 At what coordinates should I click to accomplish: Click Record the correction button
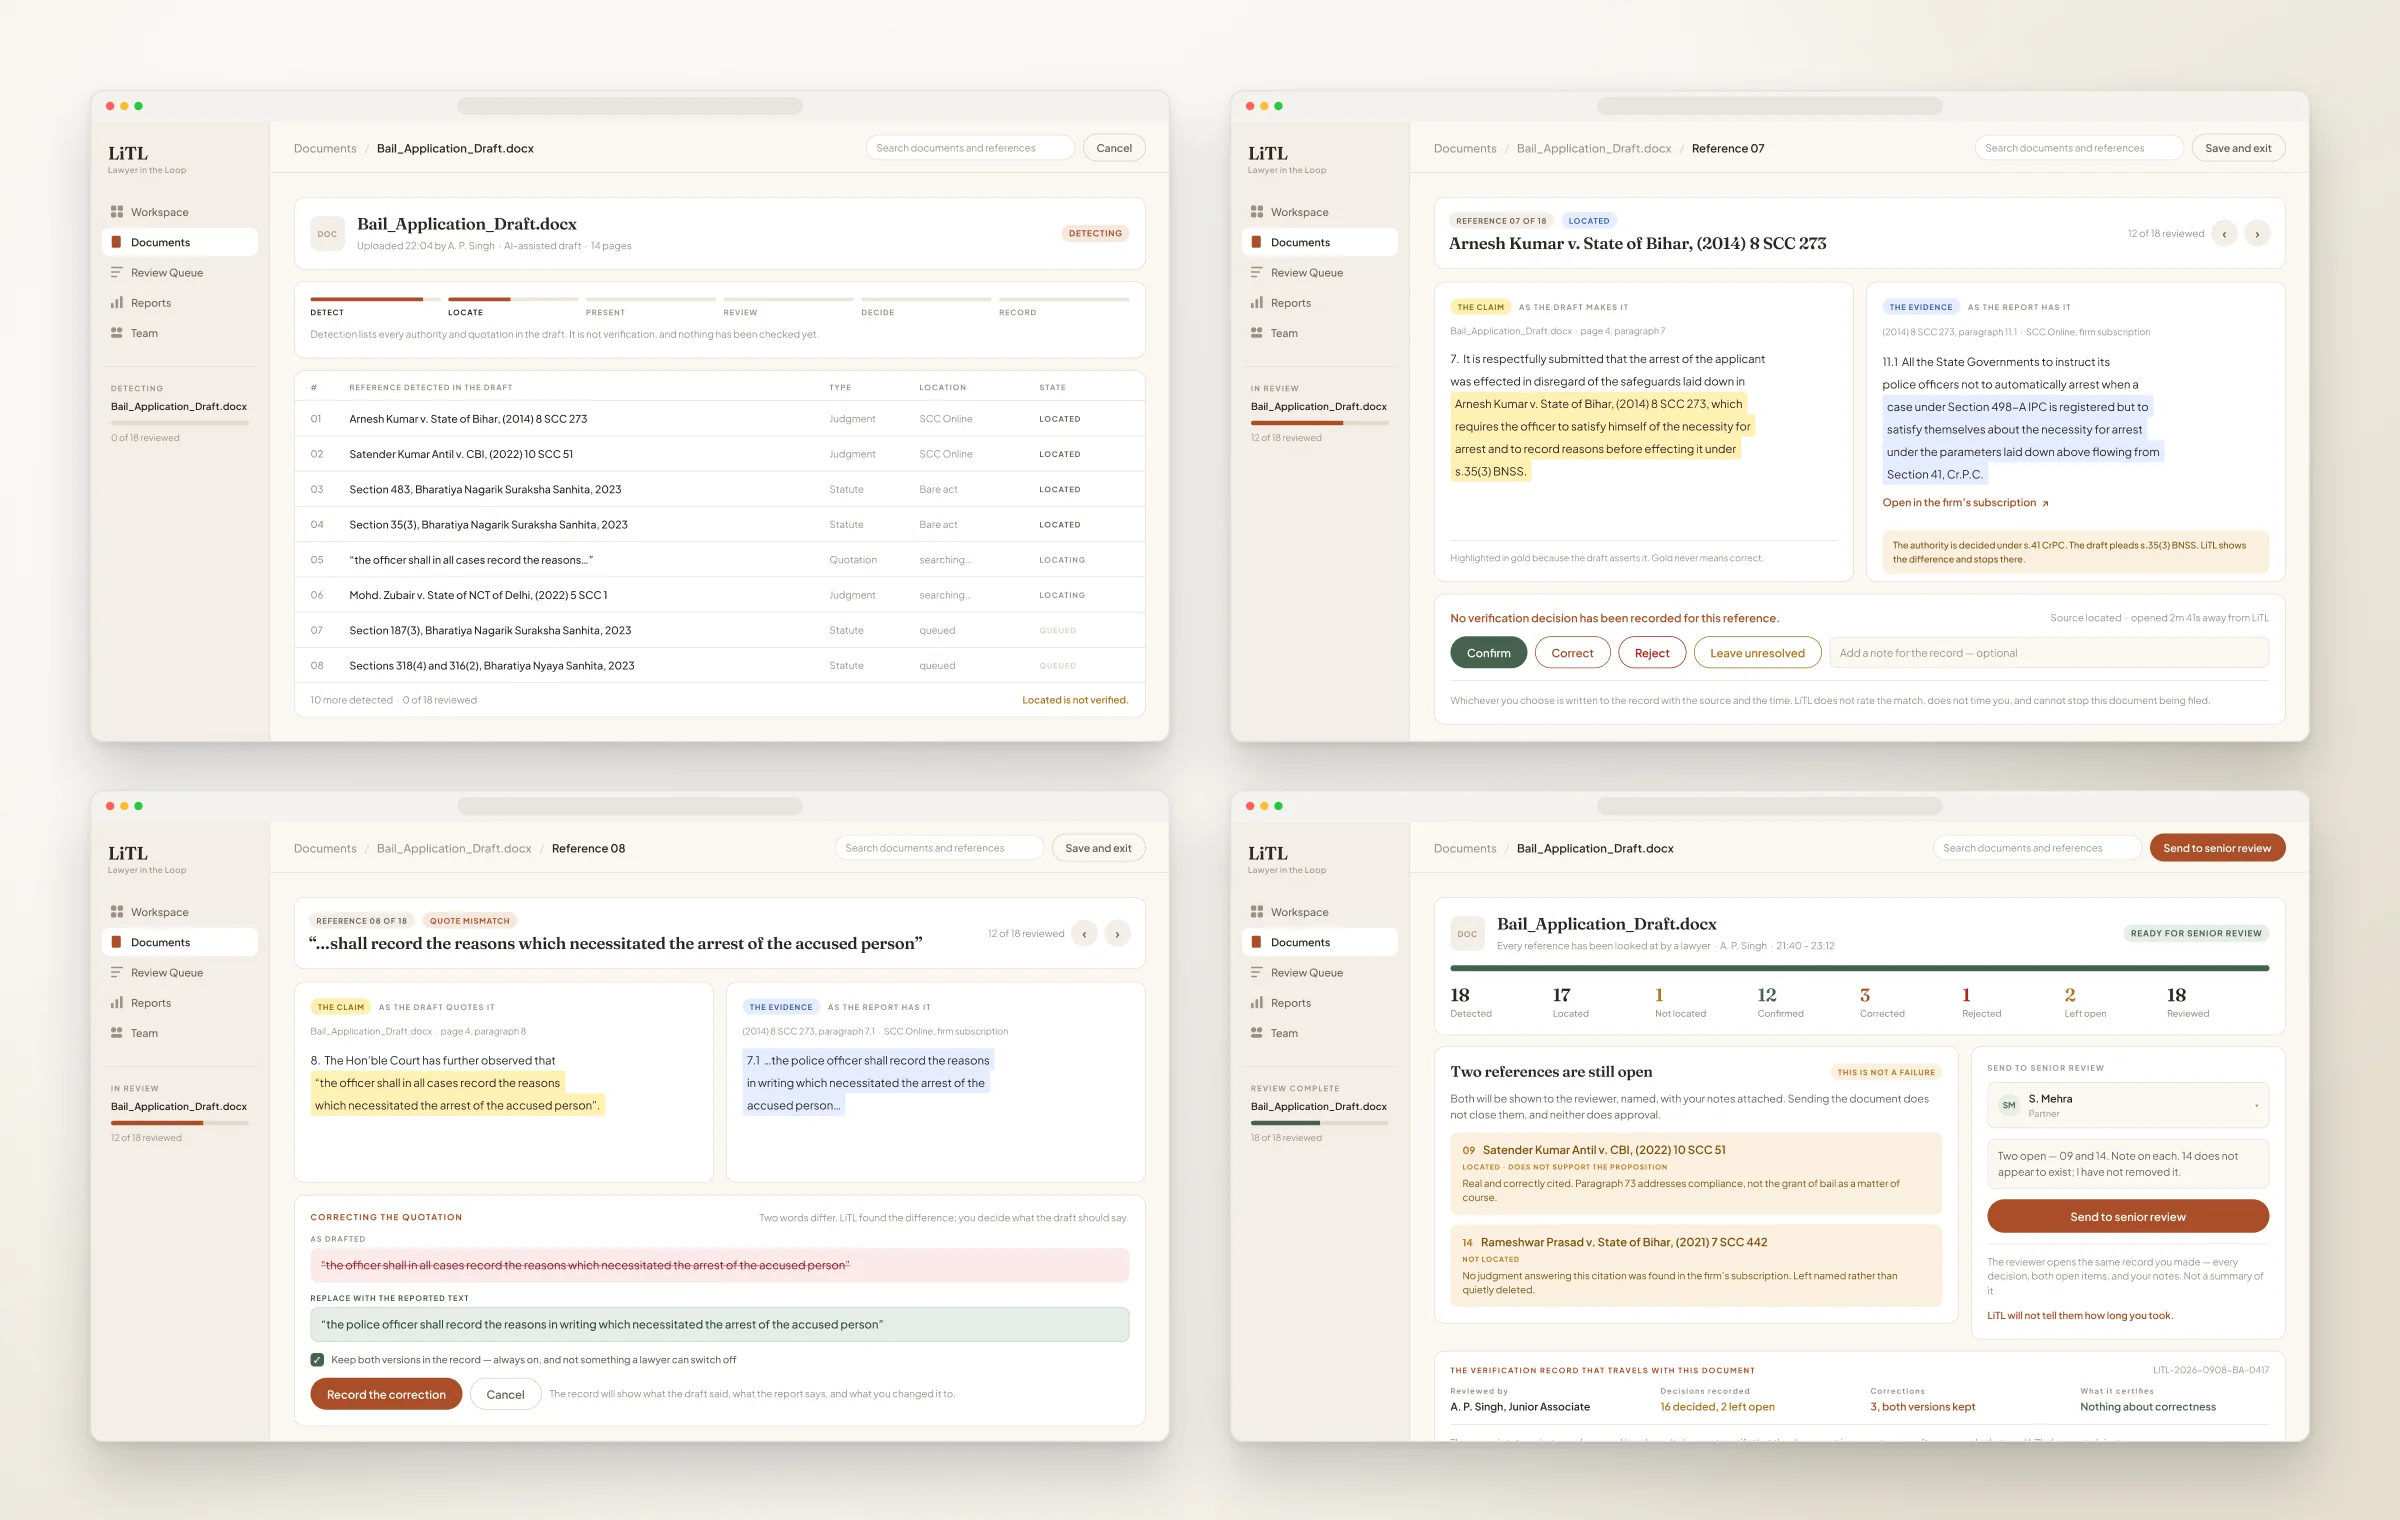(386, 1394)
